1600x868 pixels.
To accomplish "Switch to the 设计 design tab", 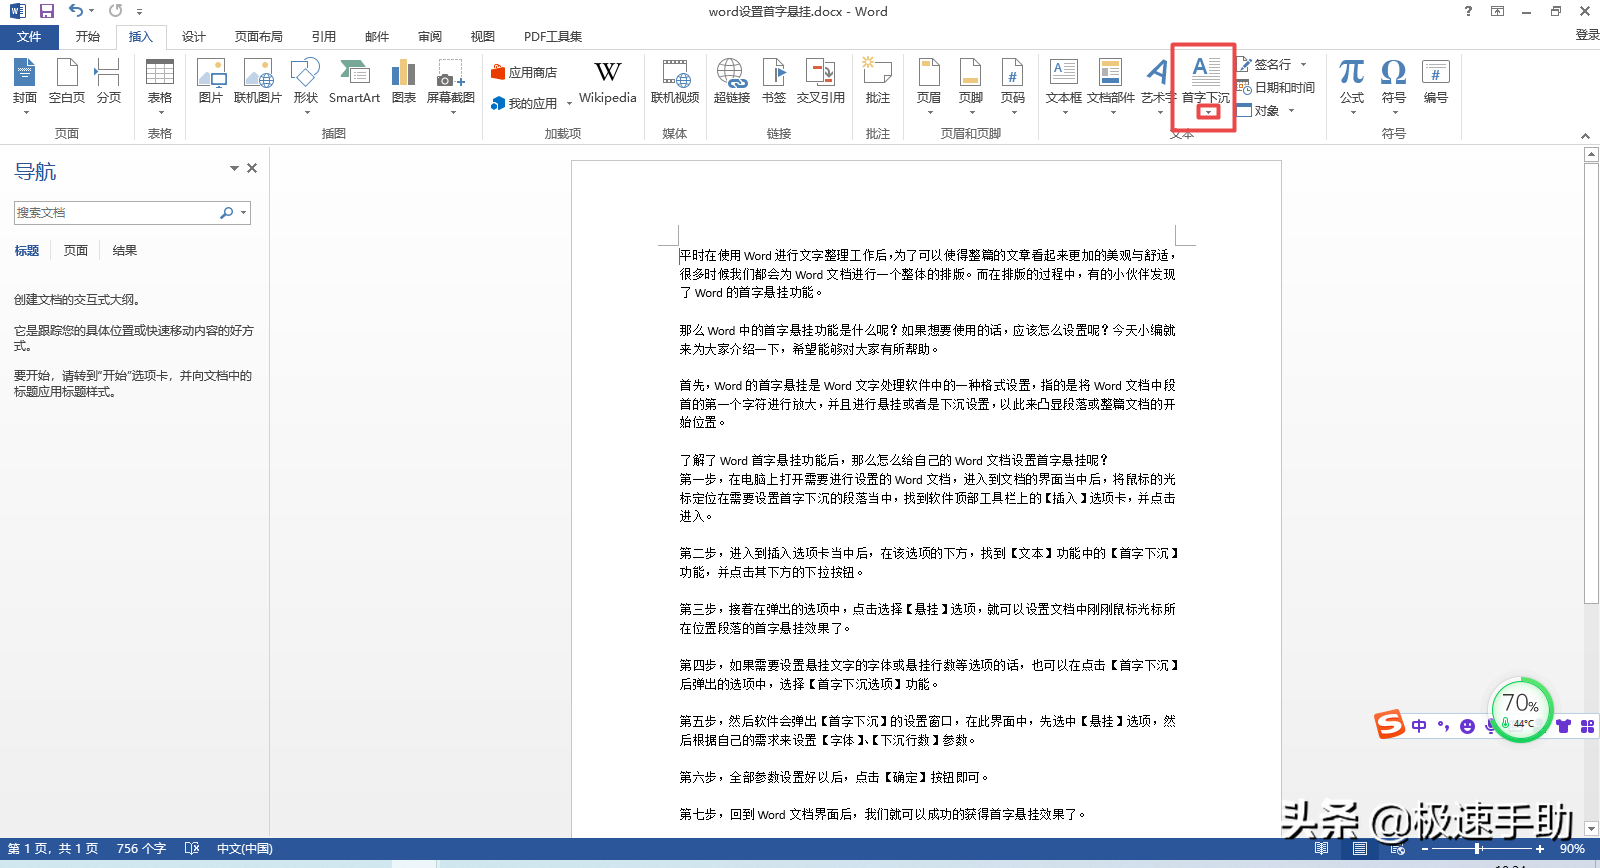I will [194, 37].
